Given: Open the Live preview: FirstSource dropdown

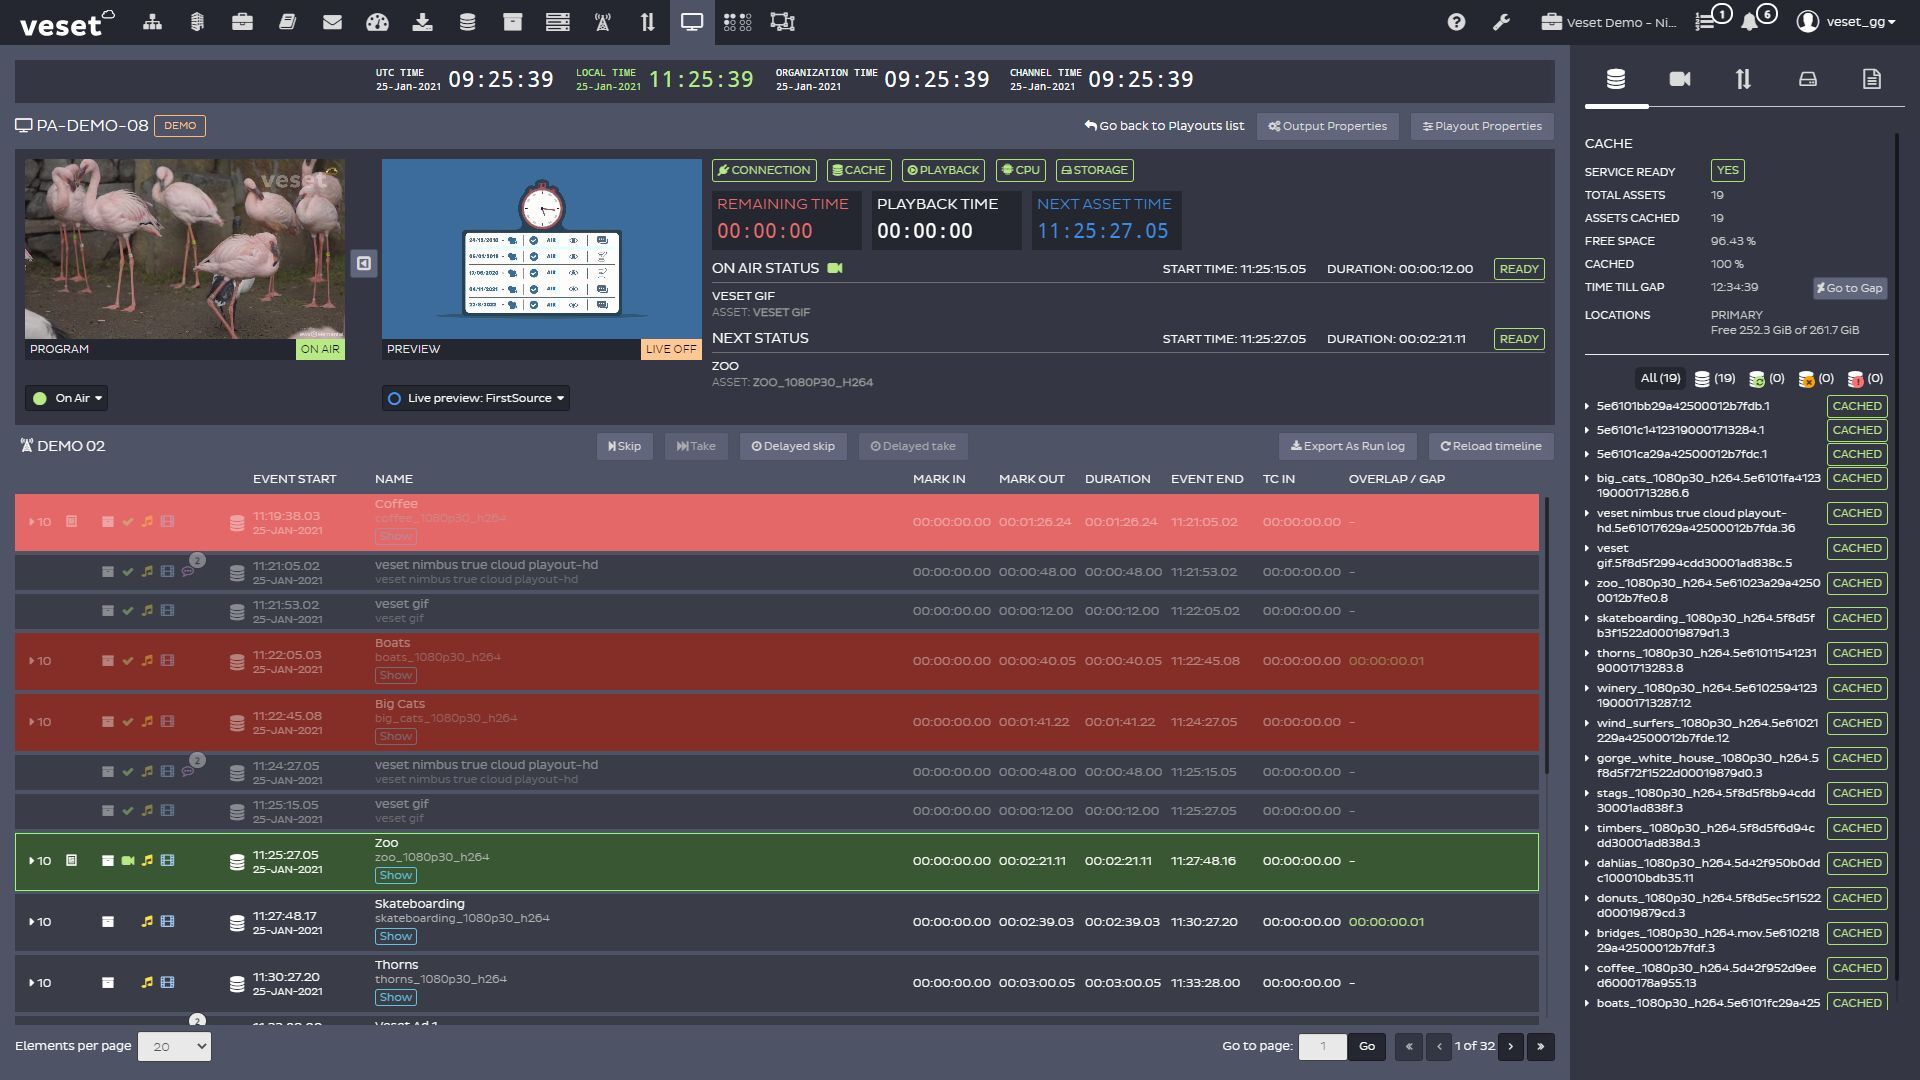Looking at the screenshot, I should [475, 398].
